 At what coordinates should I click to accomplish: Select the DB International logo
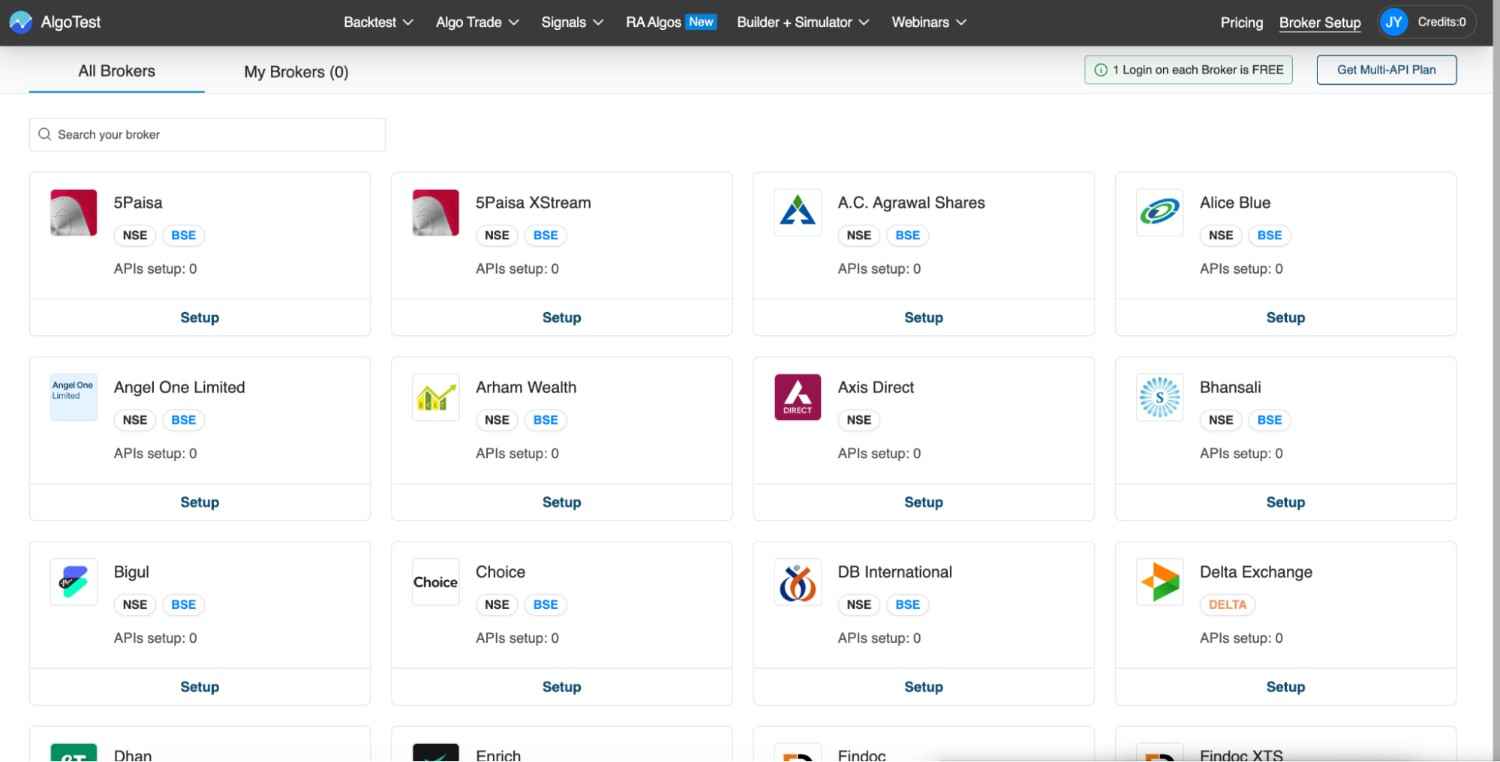(x=798, y=582)
